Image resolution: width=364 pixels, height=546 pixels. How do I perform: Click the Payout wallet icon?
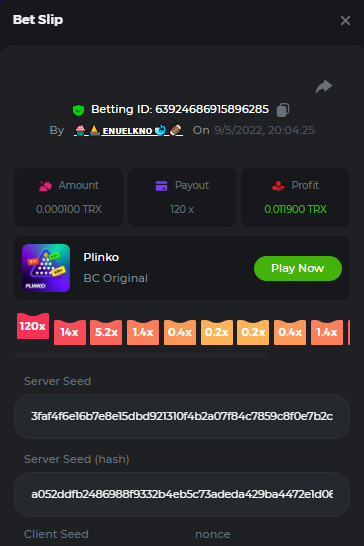(161, 186)
